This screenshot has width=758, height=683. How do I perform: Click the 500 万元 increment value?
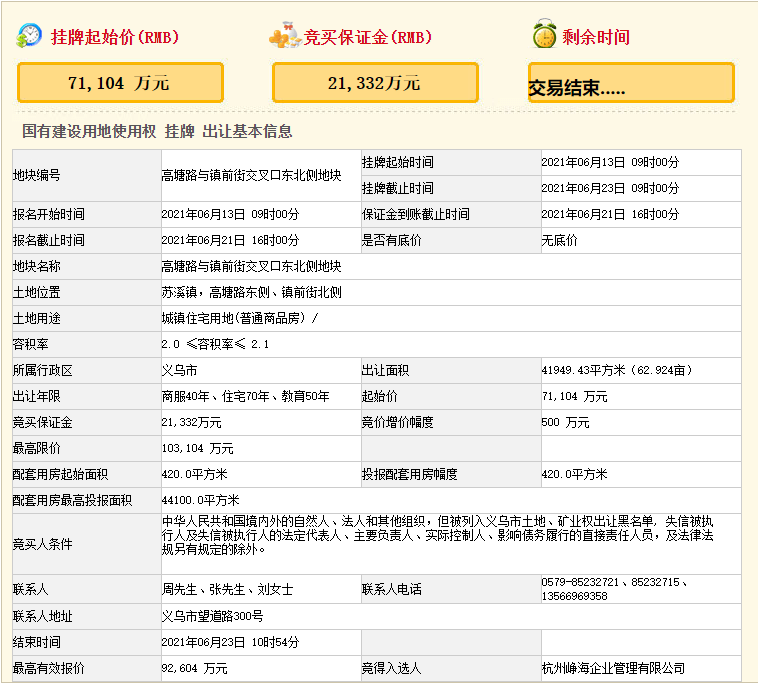[565, 423]
